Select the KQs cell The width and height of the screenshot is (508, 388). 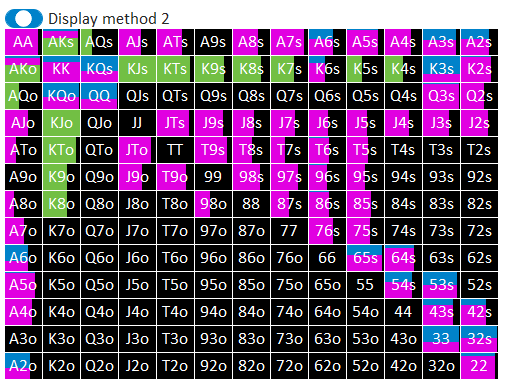point(99,69)
